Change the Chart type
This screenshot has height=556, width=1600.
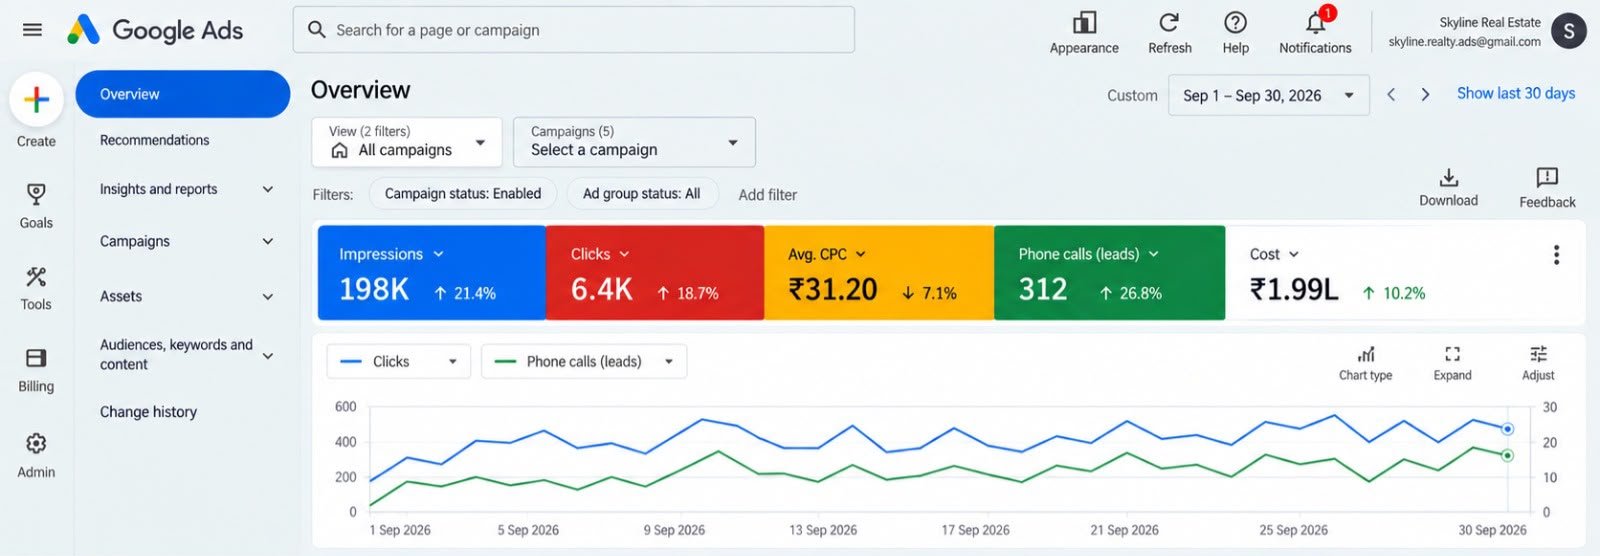coord(1365,363)
